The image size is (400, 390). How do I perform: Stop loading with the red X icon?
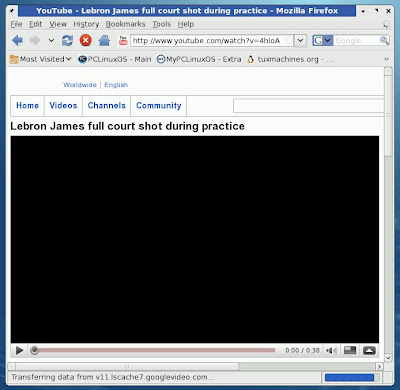click(x=86, y=41)
